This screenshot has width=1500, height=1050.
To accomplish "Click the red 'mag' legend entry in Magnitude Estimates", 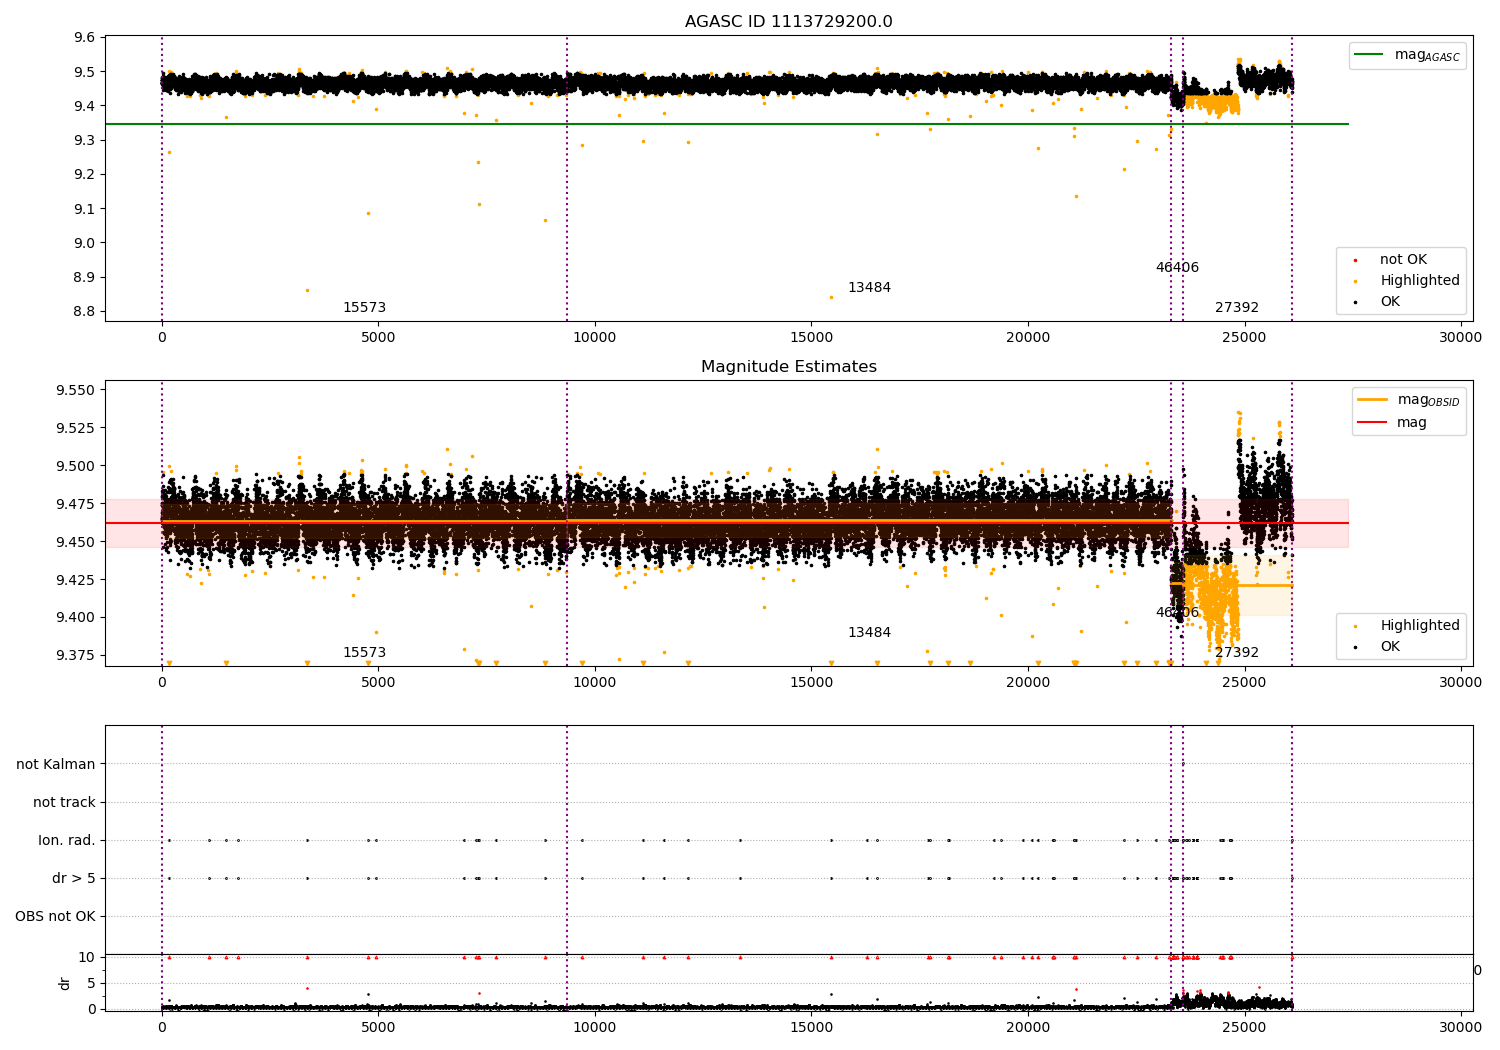I will (1392, 423).
